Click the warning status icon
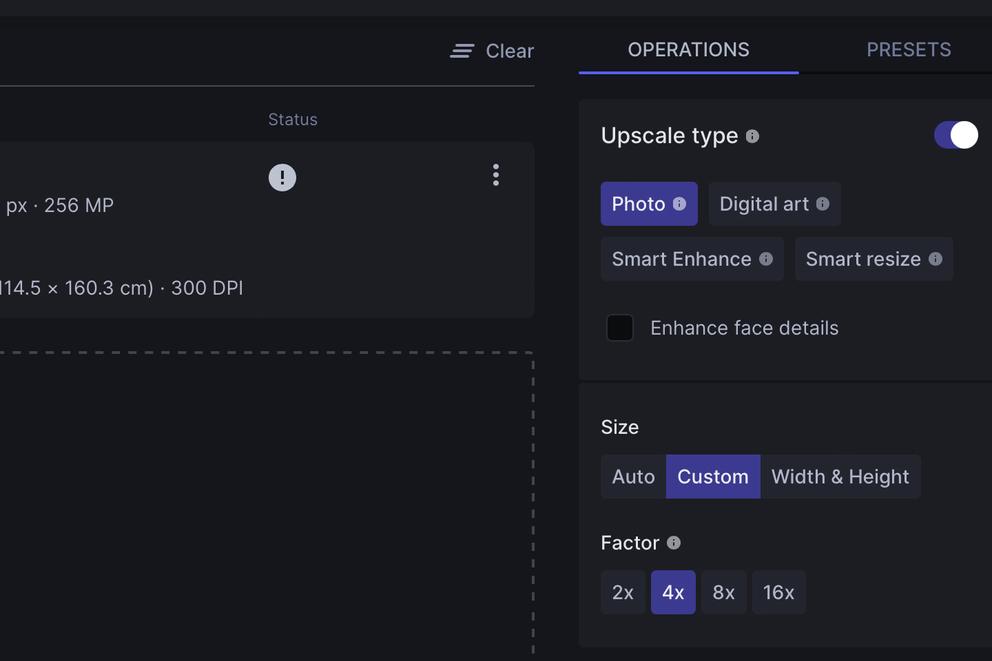Image resolution: width=992 pixels, height=661 pixels. pos(282,177)
